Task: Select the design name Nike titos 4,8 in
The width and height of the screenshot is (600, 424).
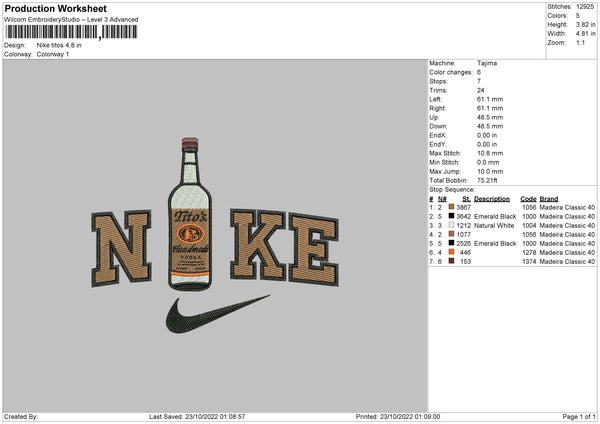Action: tap(59, 45)
